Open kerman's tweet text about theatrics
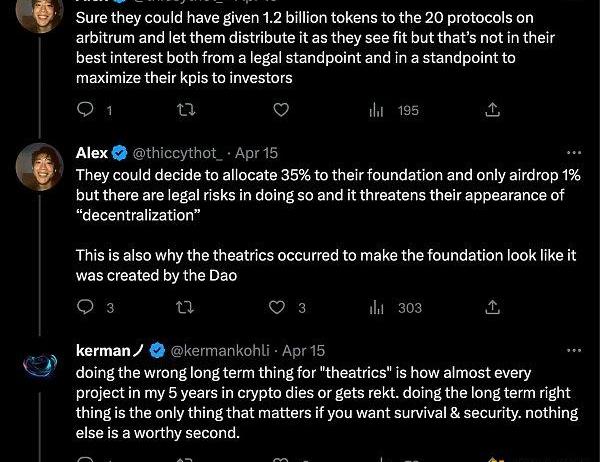The width and height of the screenshot is (600, 462). point(320,398)
